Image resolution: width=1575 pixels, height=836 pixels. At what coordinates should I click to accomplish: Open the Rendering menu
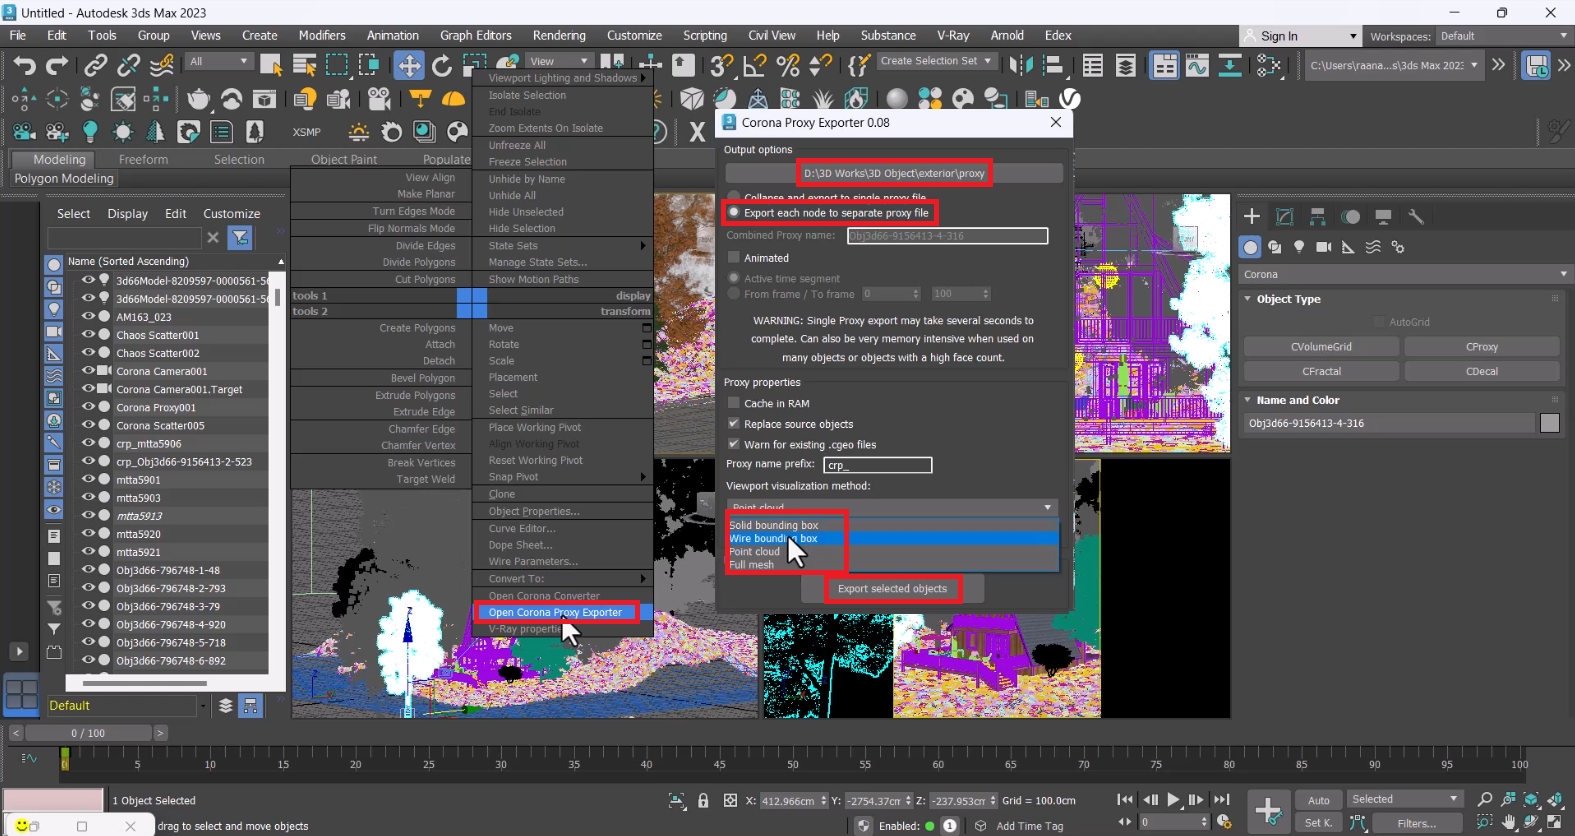(x=559, y=35)
